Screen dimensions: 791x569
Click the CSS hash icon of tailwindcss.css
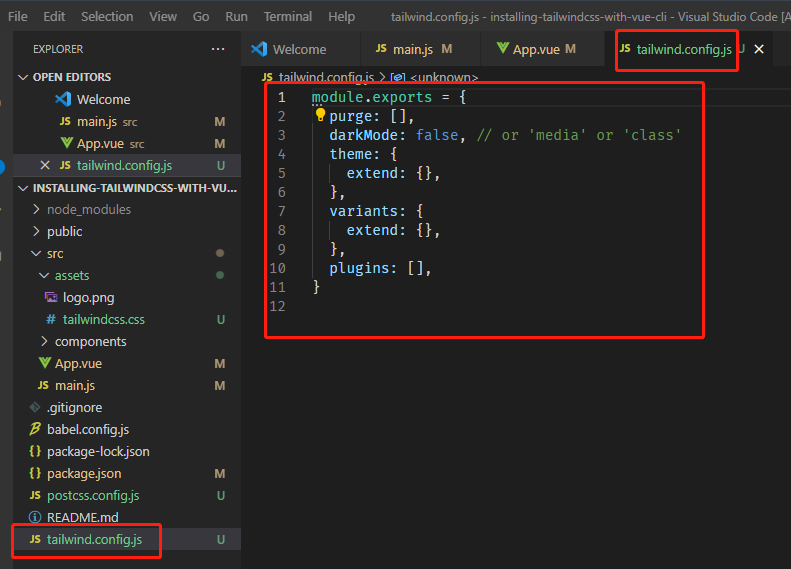pyautogui.click(x=51, y=319)
